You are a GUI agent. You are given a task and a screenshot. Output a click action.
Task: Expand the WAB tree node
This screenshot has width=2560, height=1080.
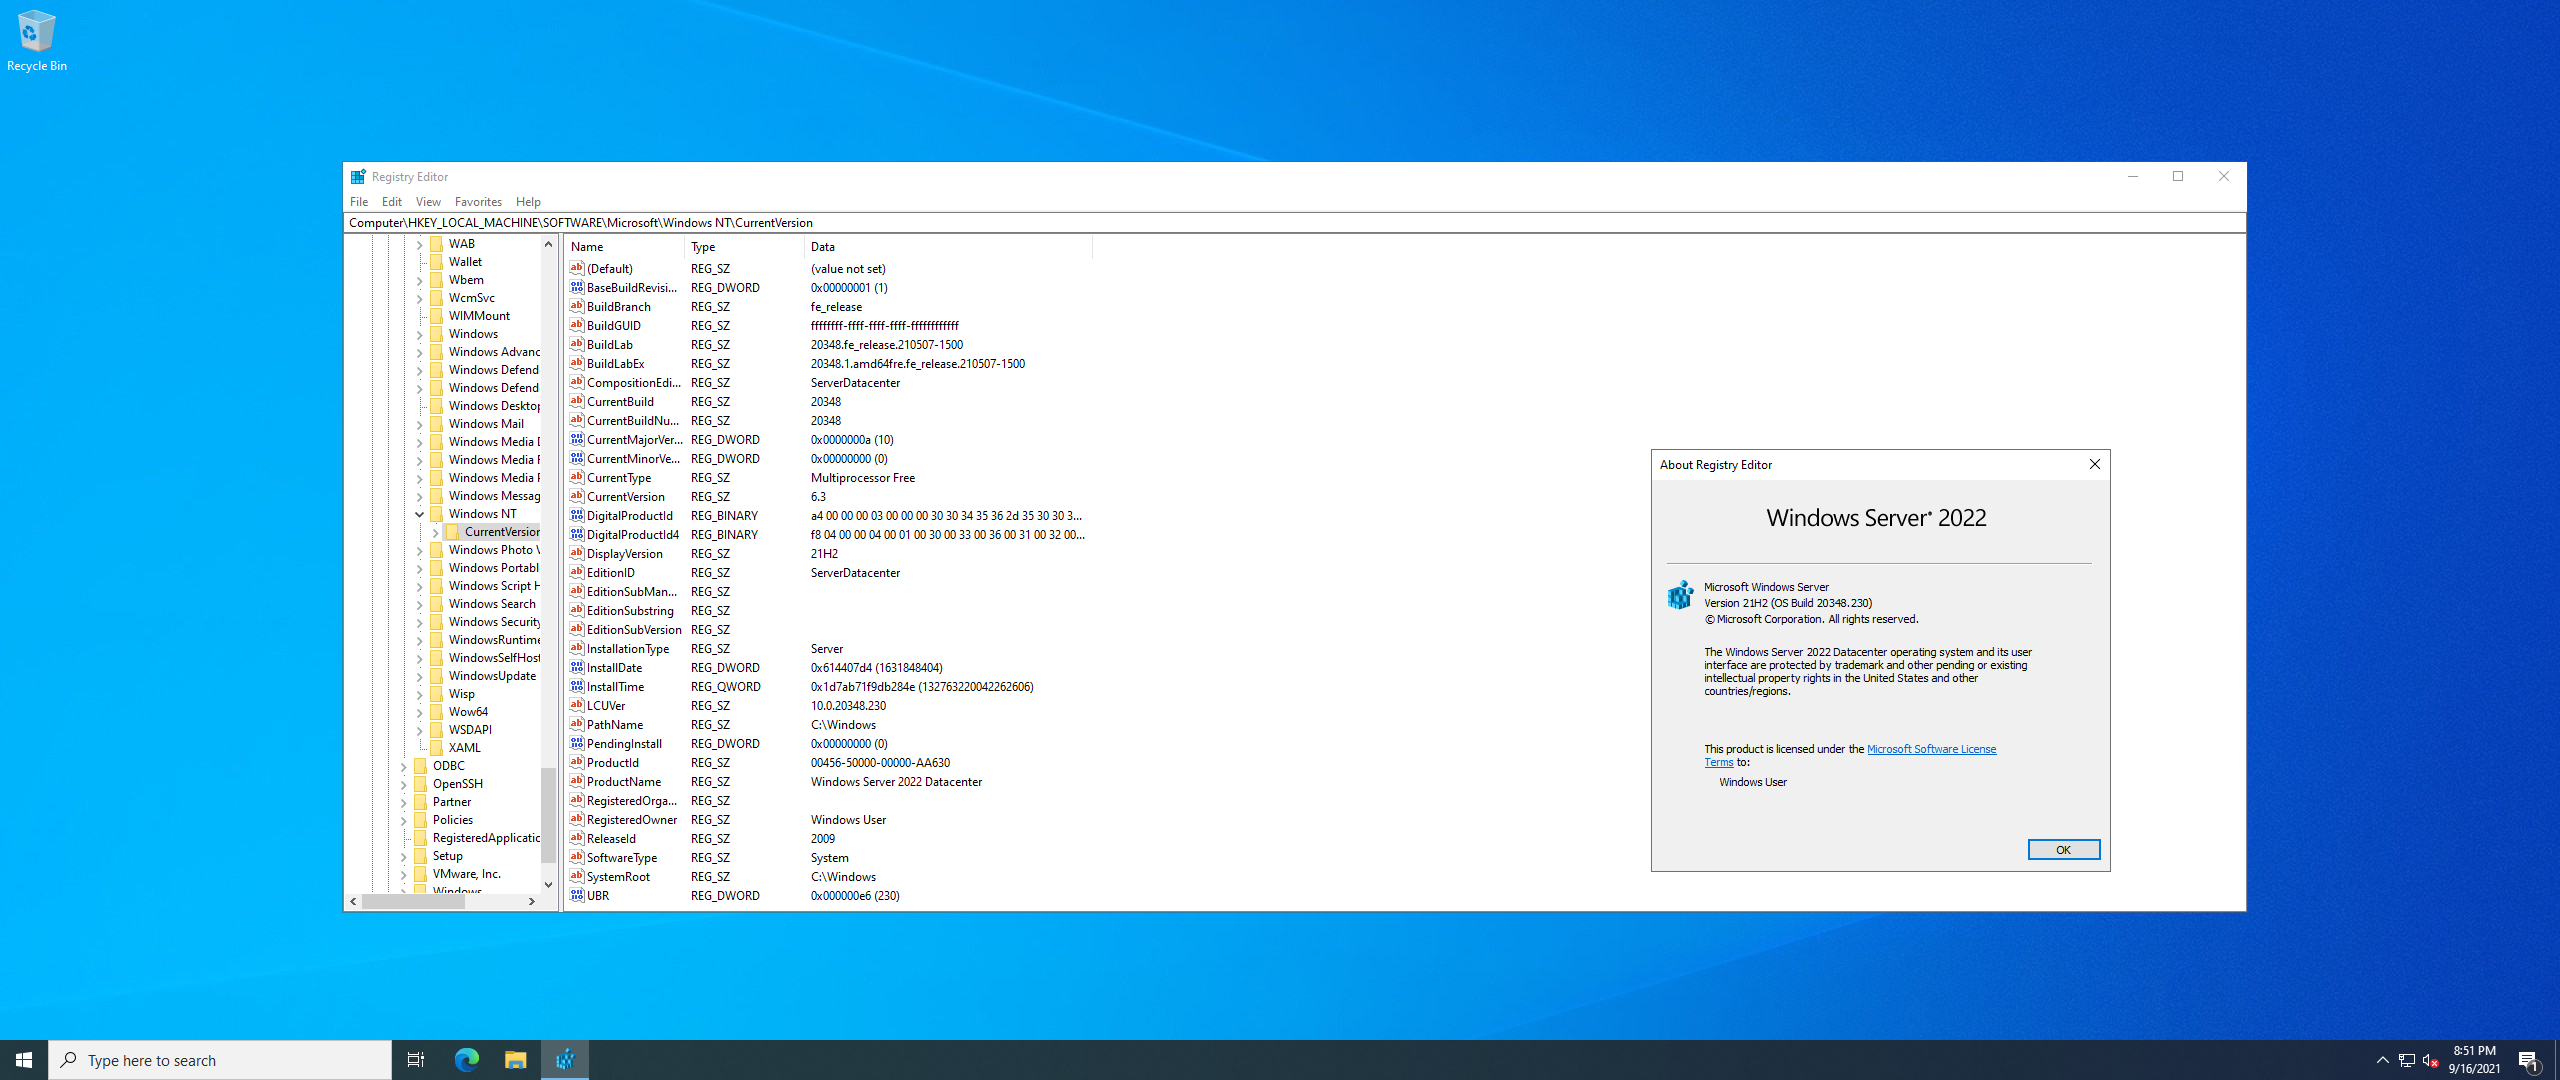point(419,244)
